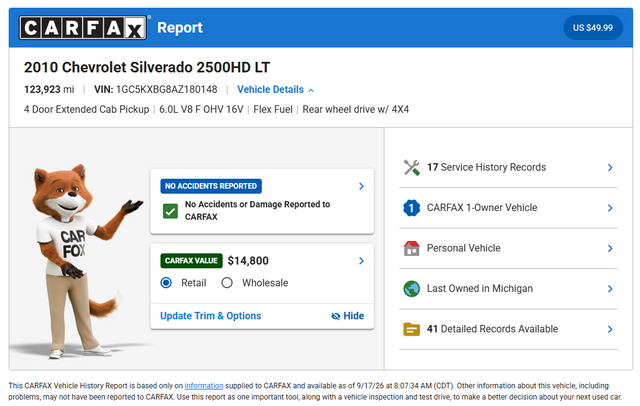
Task: Open the 'information' hyperlink in disclaimer
Action: pyautogui.click(x=204, y=386)
